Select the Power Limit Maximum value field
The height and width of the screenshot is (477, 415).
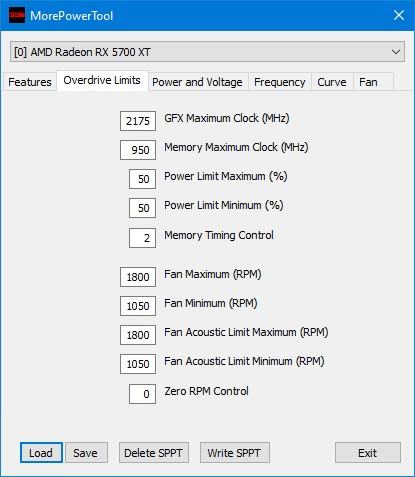(x=142, y=179)
